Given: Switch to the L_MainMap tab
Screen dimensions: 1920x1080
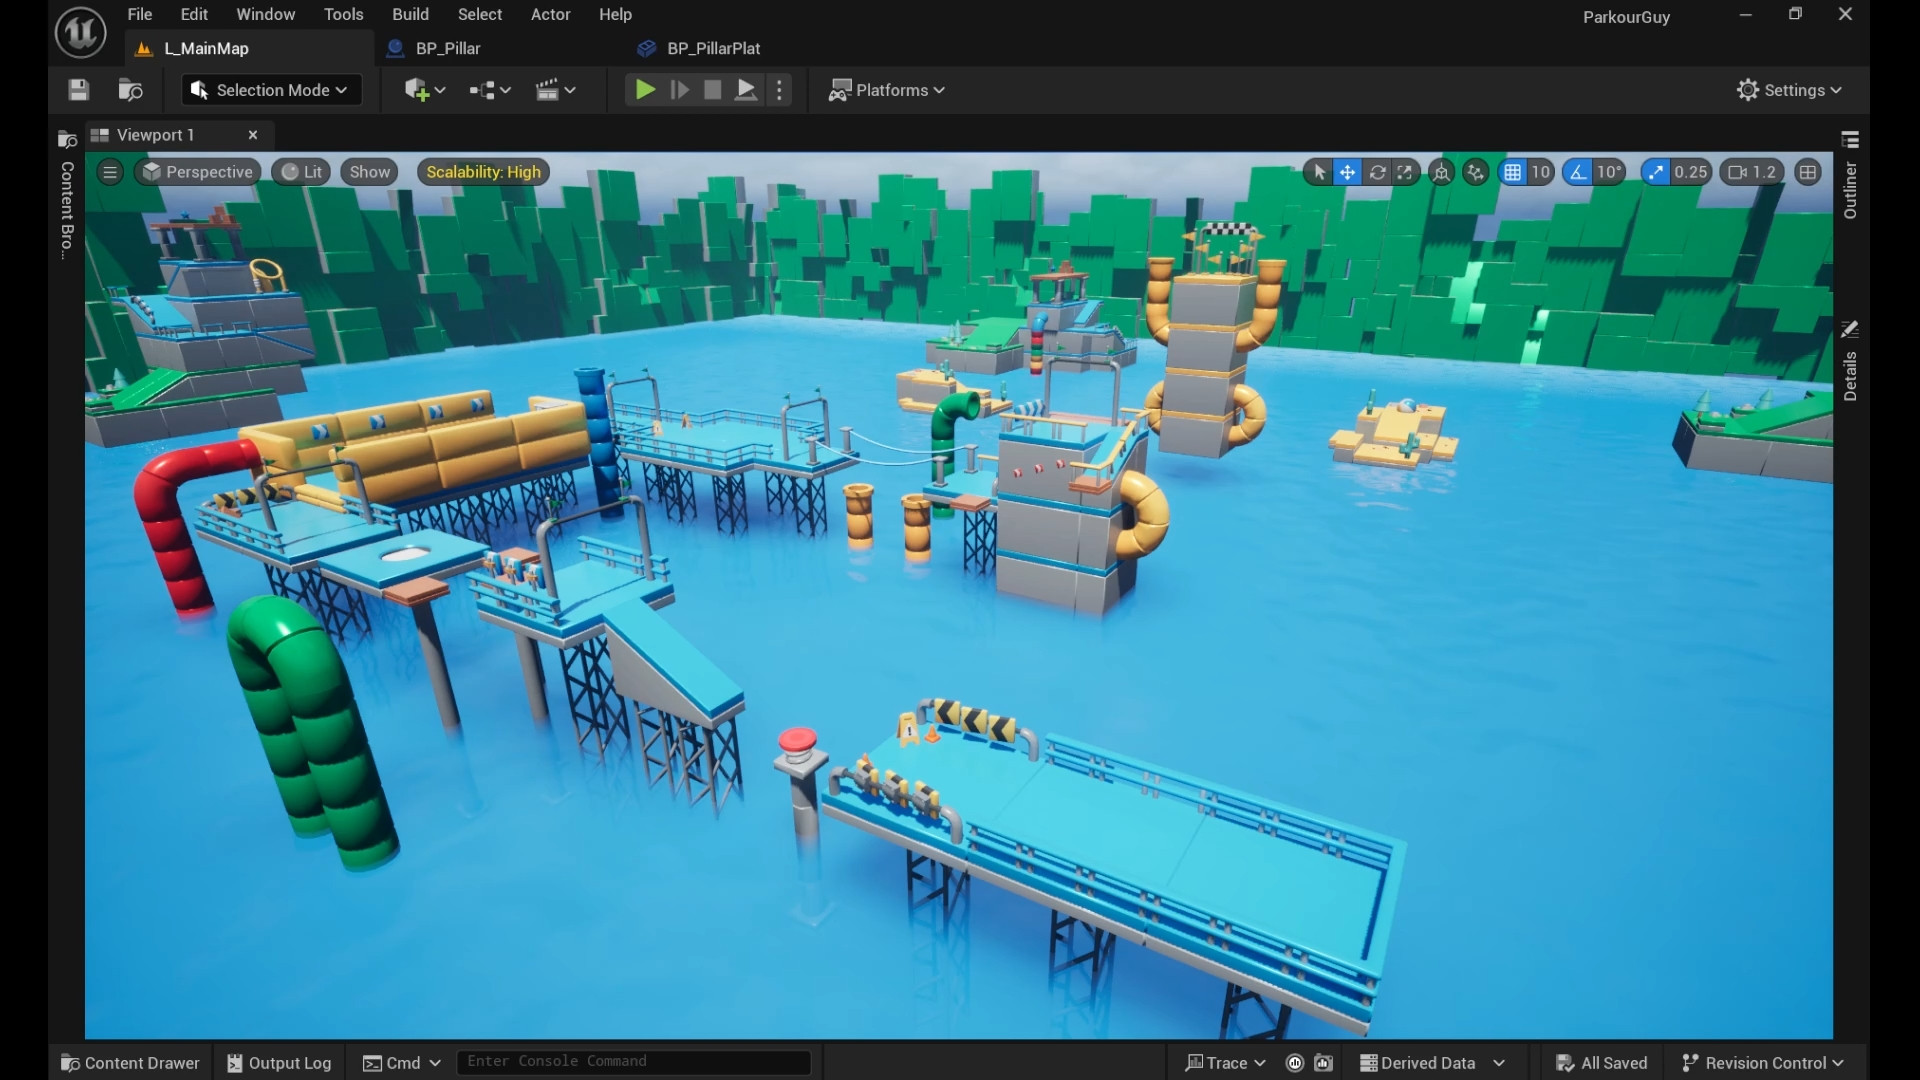Looking at the screenshot, I should tap(248, 48).
